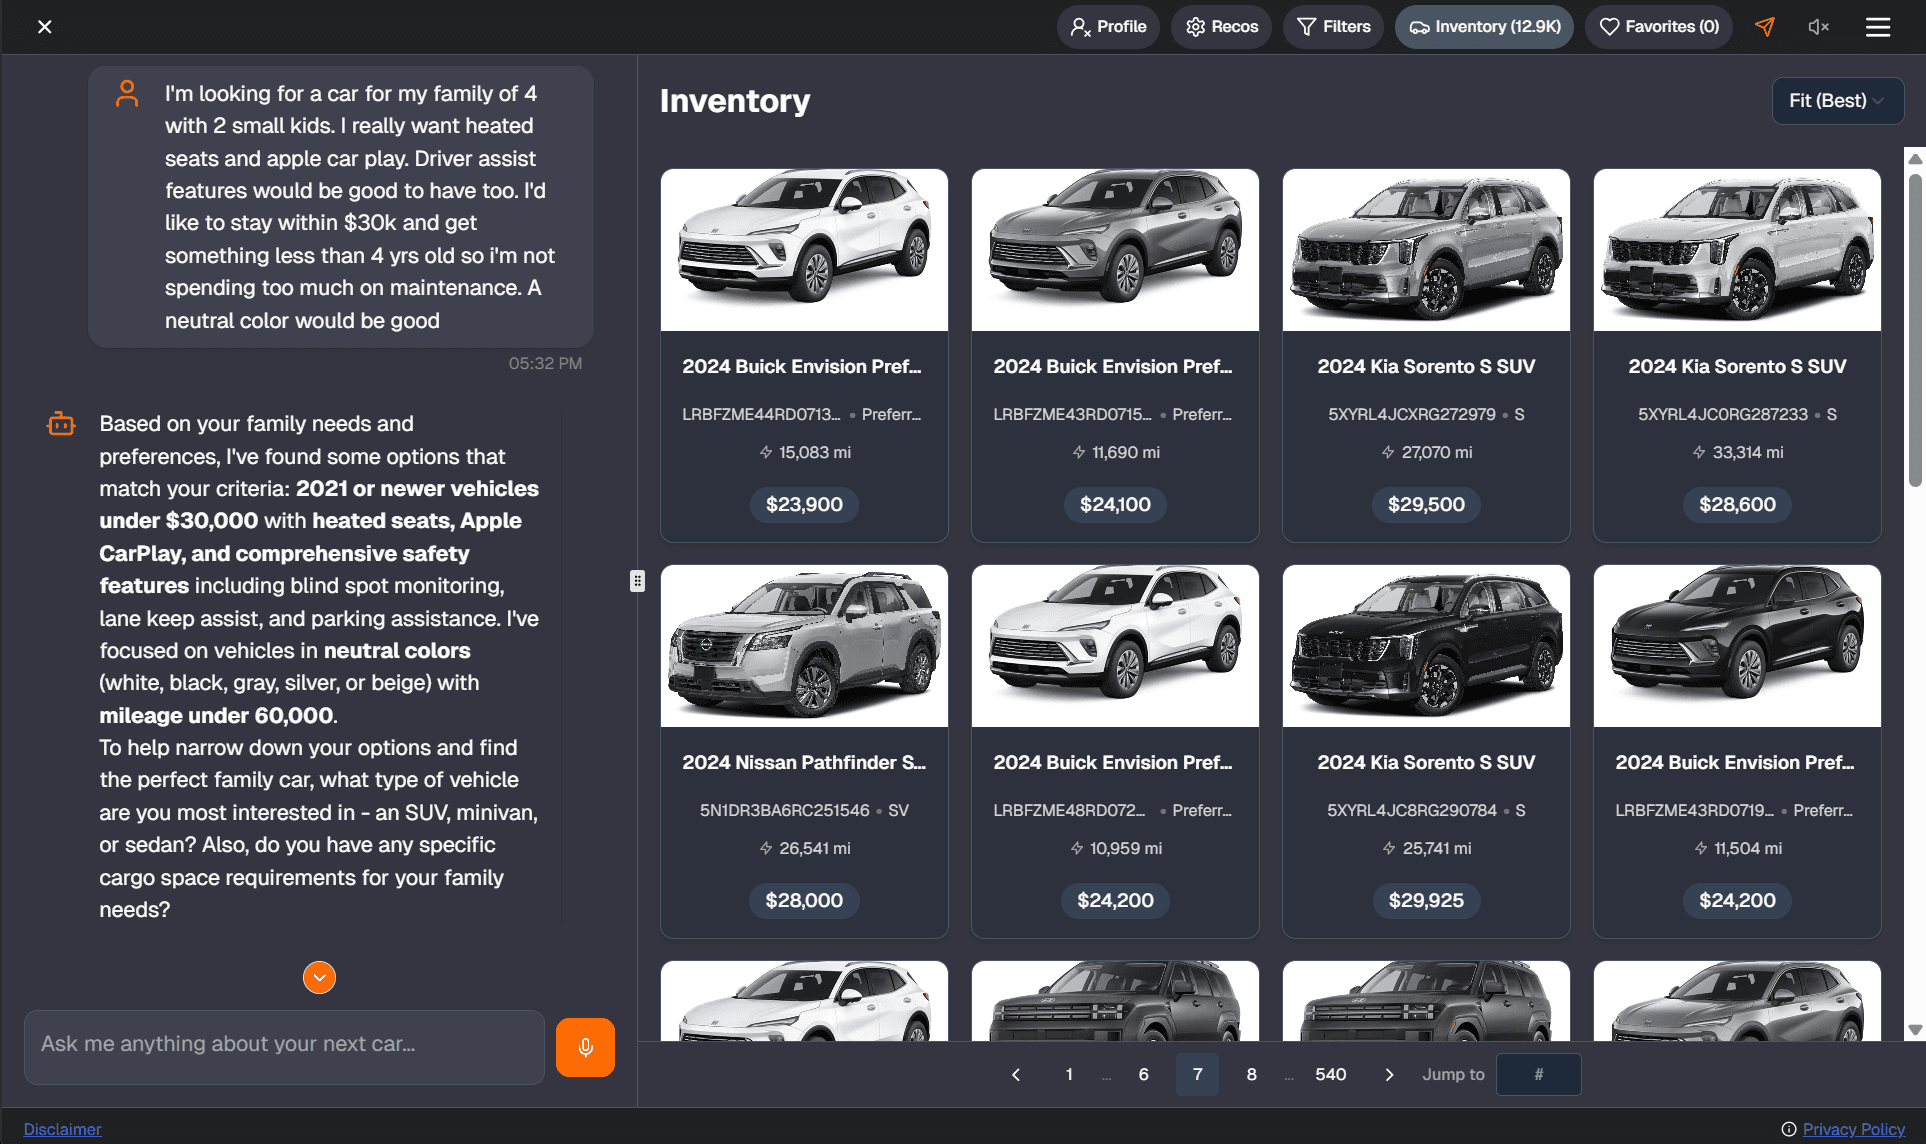
Task: Click the lightning icon beside 26,541 mi
Action: click(x=766, y=849)
